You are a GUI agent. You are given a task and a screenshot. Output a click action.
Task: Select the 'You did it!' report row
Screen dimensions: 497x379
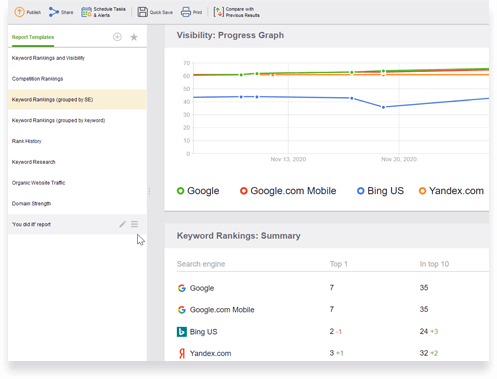coord(77,224)
